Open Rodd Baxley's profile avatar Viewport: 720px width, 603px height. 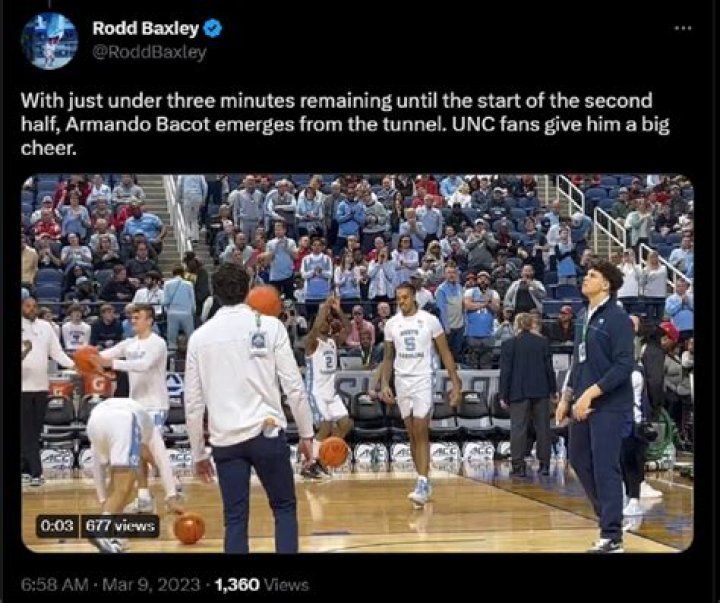[x=50, y=41]
